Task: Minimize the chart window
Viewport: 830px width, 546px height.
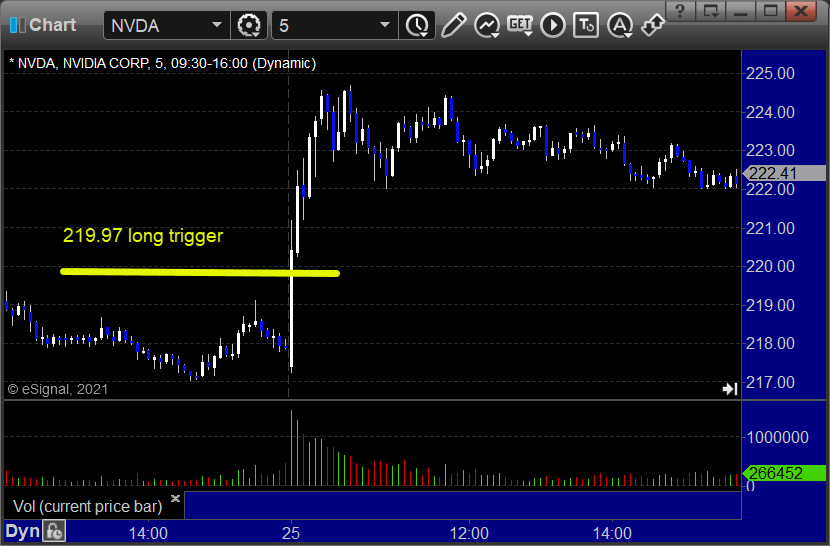Action: tap(741, 11)
